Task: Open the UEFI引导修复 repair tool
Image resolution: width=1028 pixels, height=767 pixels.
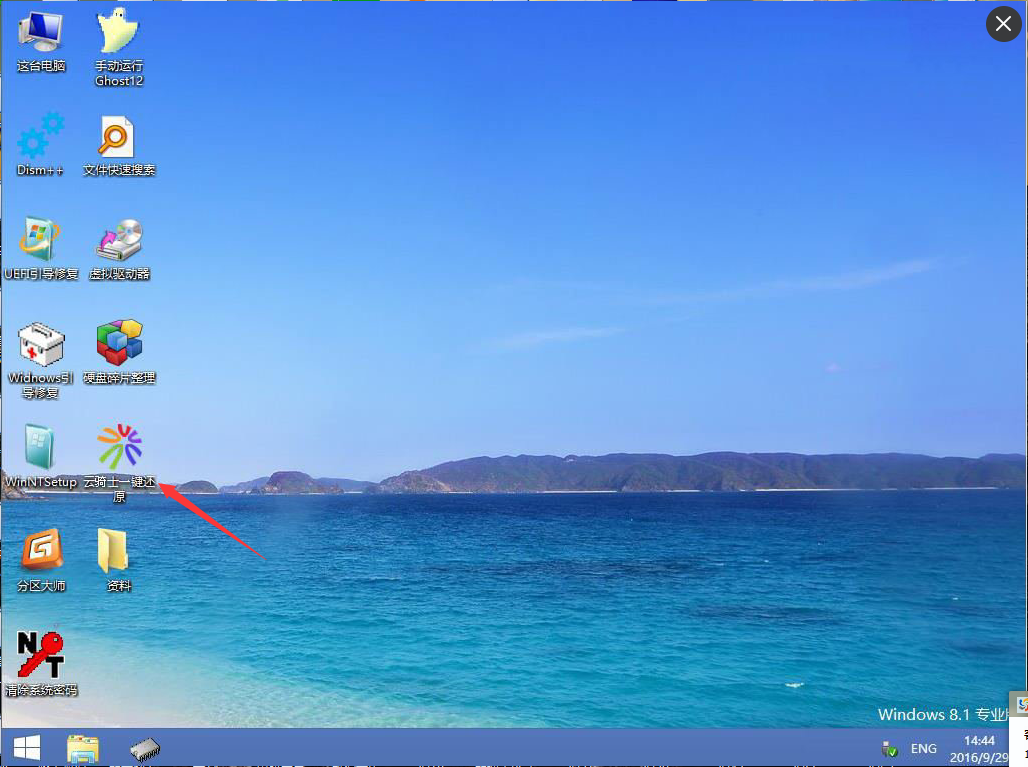Action: tap(38, 240)
